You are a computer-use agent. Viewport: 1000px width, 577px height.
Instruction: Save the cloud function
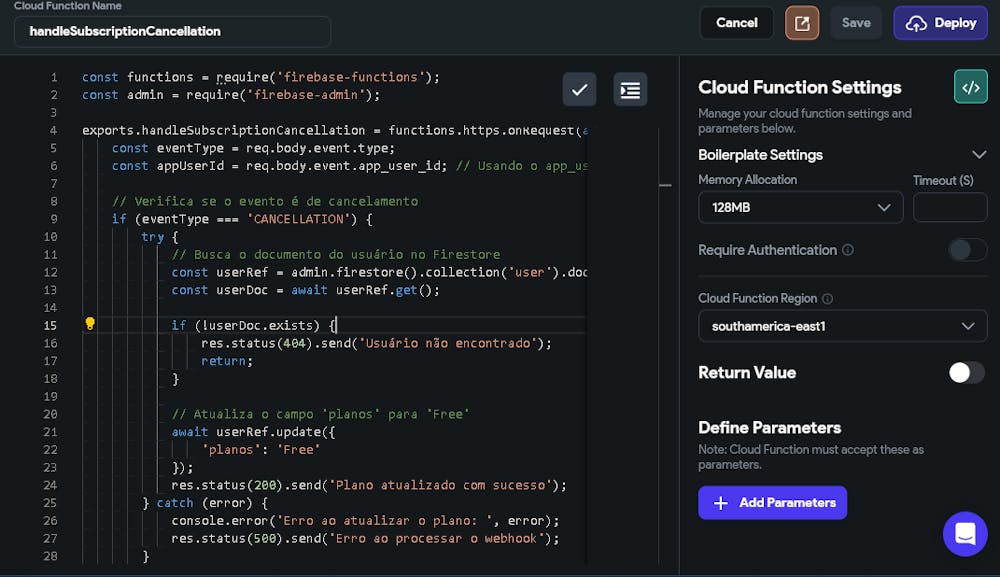[x=856, y=23]
